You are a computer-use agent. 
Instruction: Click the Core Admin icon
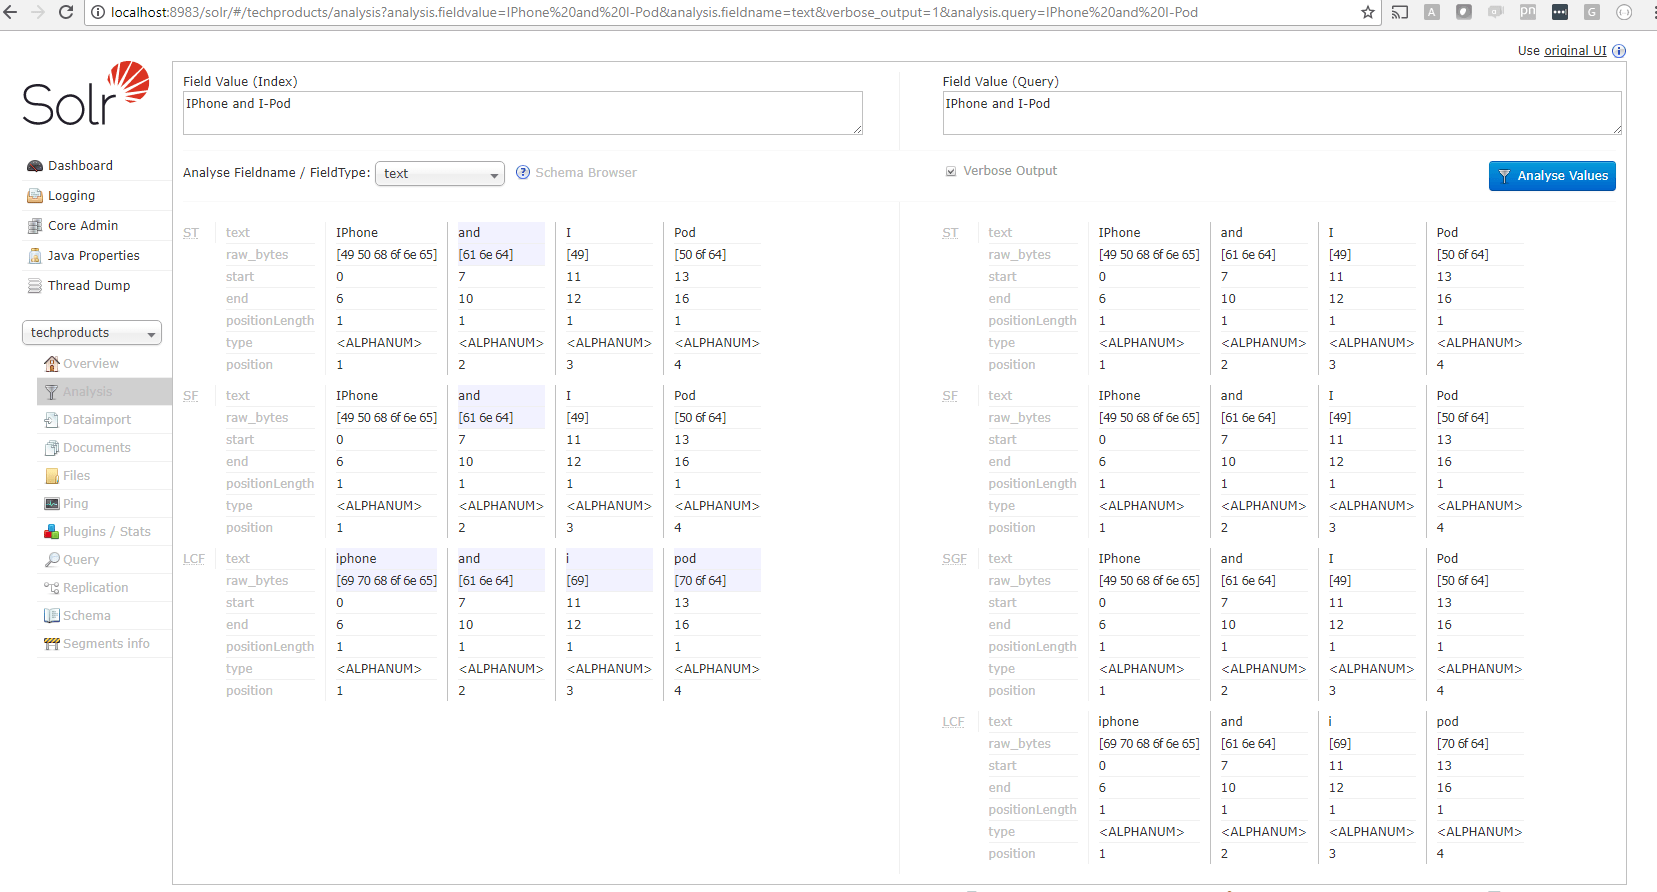tap(35, 226)
